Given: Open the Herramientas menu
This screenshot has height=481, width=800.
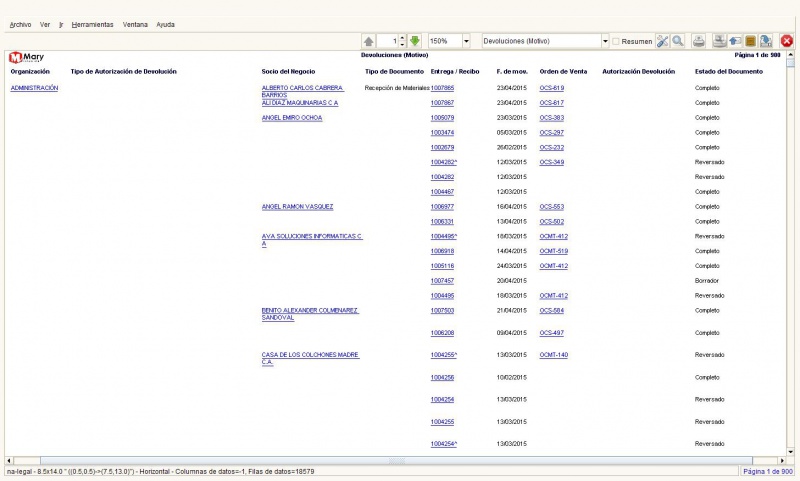Looking at the screenshot, I should 92,24.
